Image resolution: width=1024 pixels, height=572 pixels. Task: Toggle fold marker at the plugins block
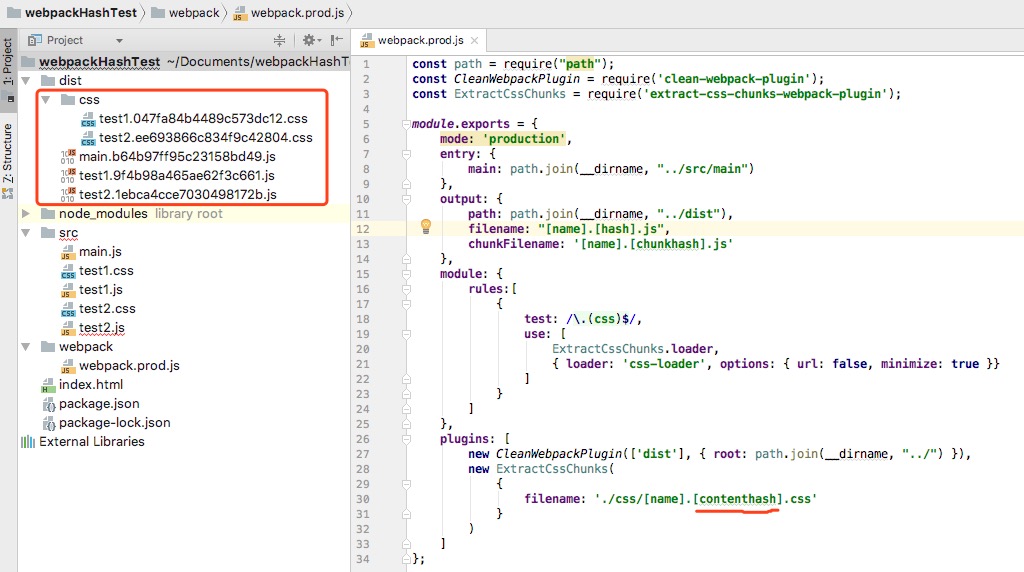[407, 438]
